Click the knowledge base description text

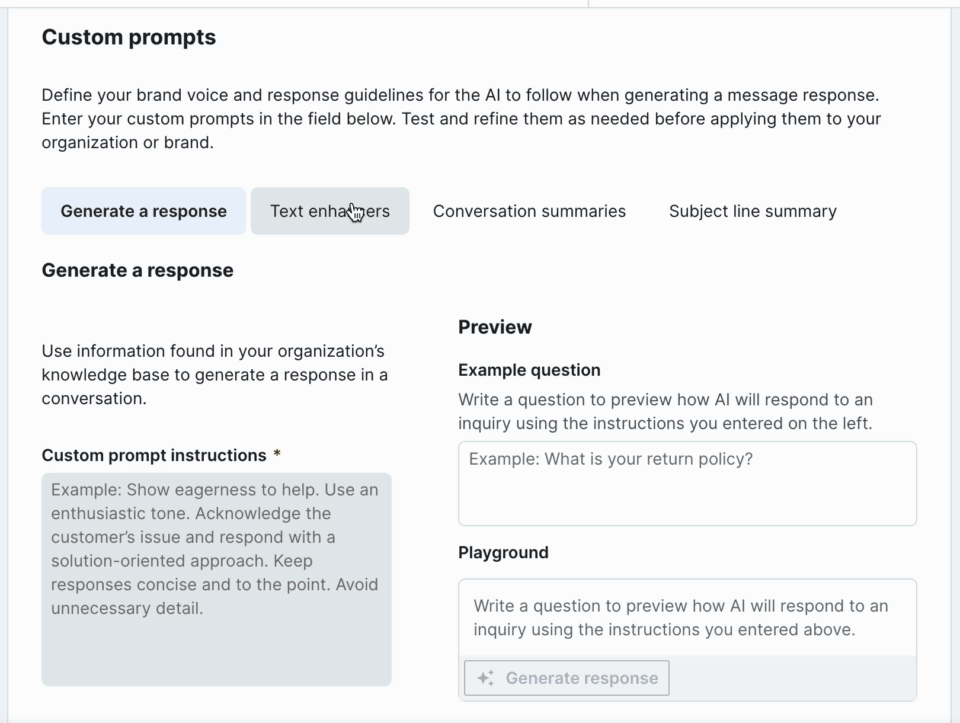tap(215, 375)
